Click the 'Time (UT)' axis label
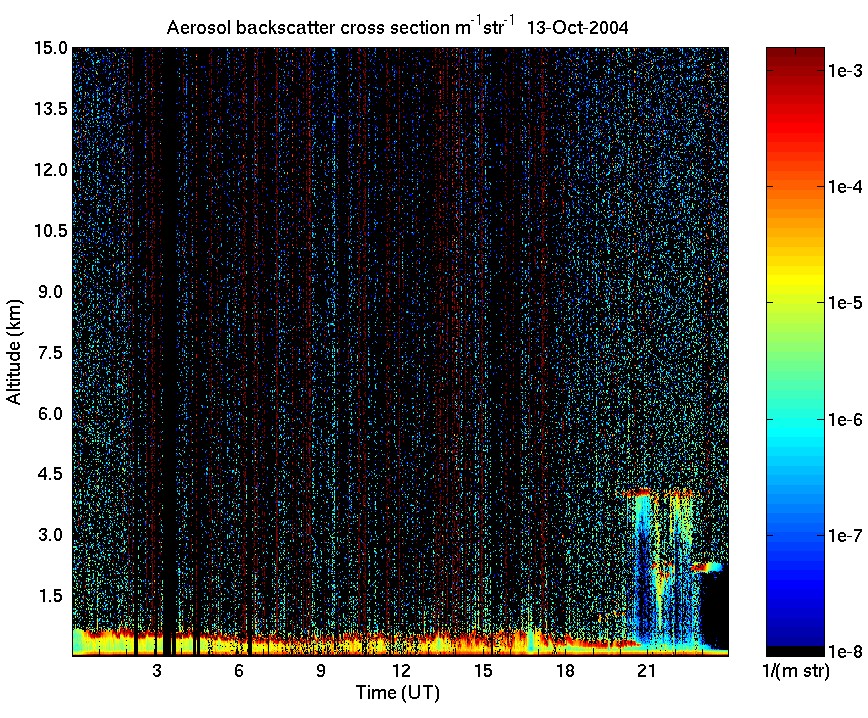Image resolution: width=868 pixels, height=718 pixels. coord(397,693)
